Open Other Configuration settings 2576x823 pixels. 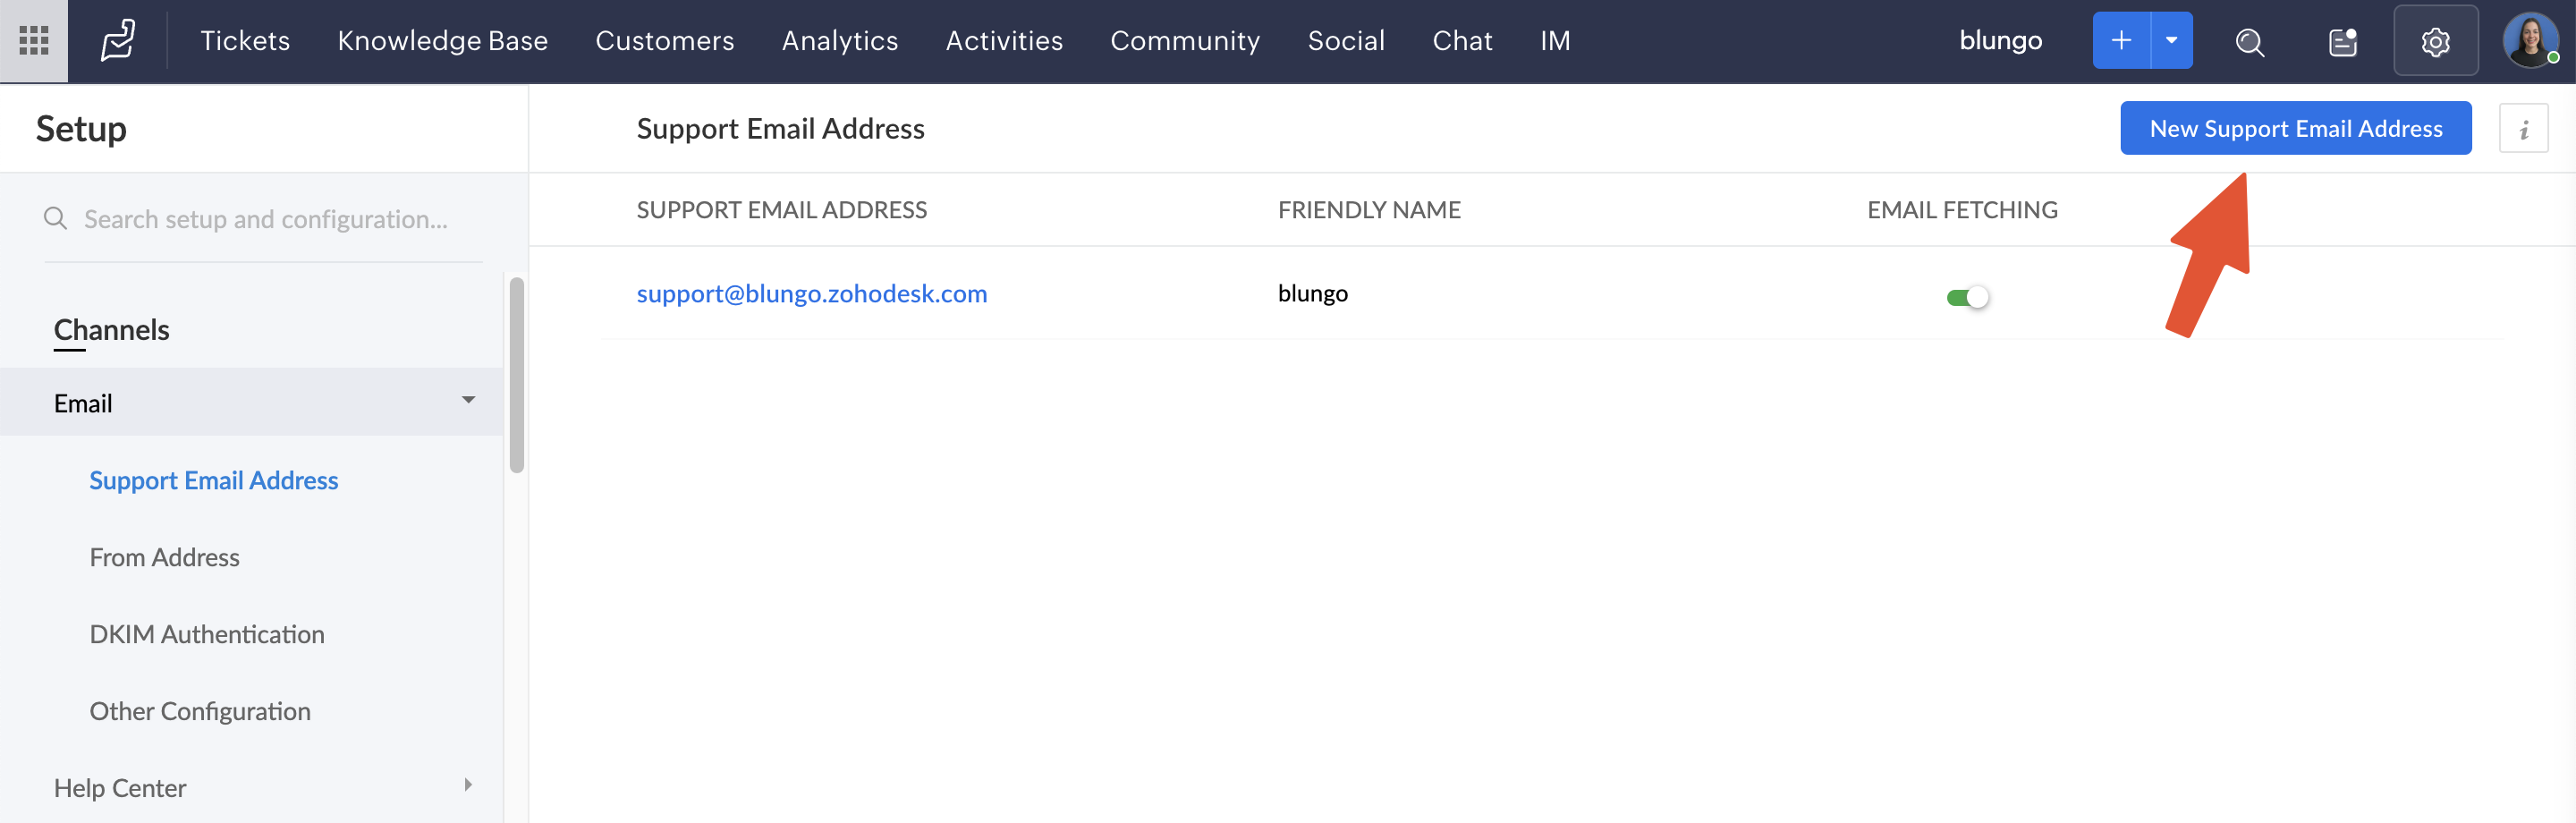(x=200, y=711)
